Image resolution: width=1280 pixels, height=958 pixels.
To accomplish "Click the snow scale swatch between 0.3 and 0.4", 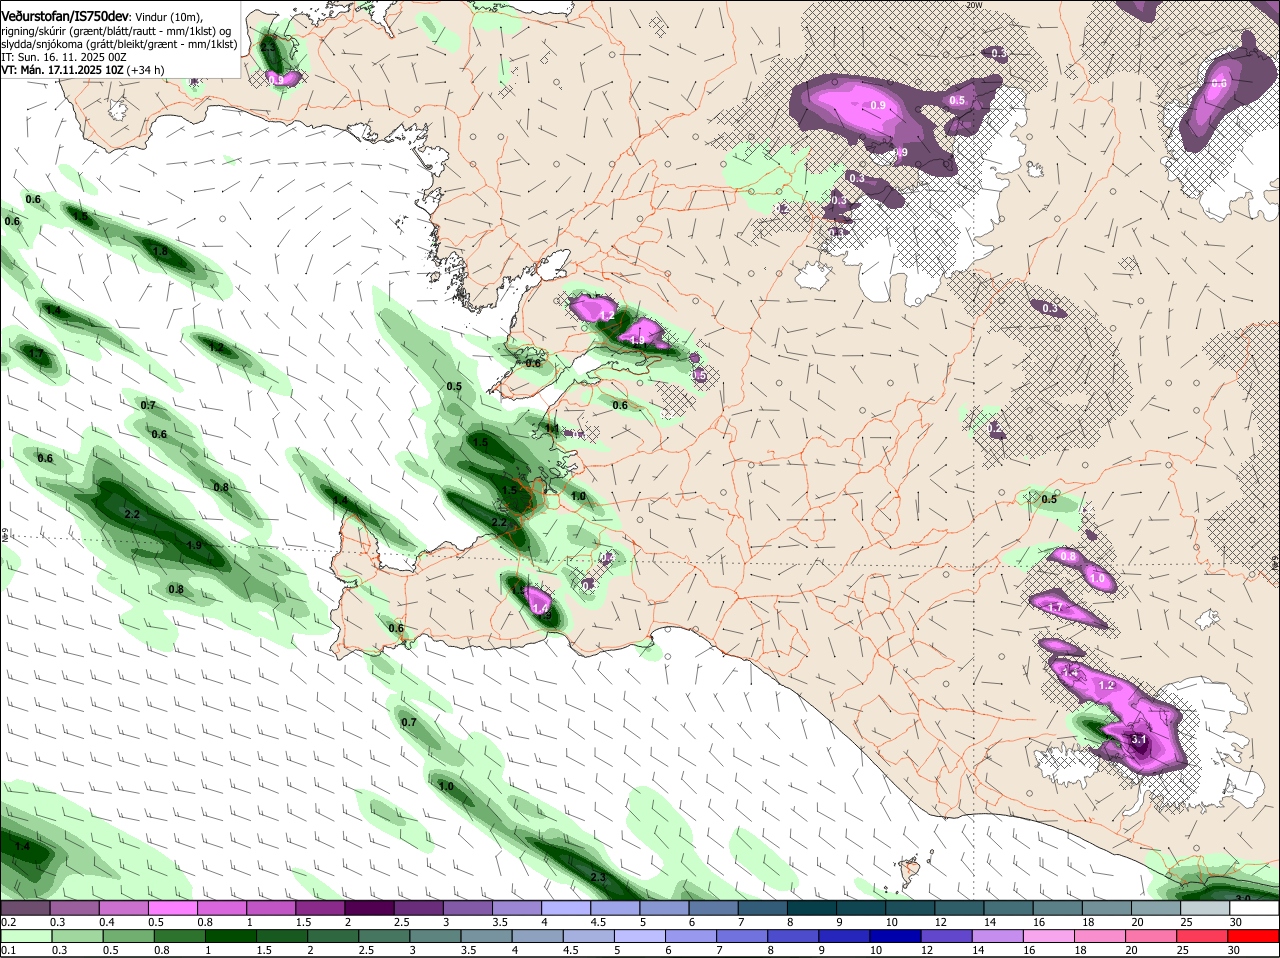I will [77, 908].
